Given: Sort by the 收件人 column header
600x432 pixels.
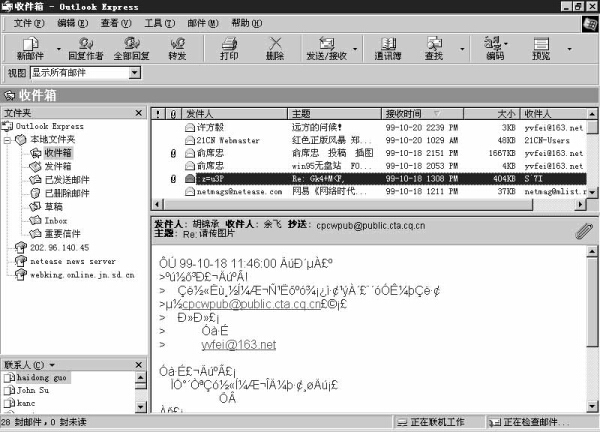Looking at the screenshot, I should tap(553, 114).
